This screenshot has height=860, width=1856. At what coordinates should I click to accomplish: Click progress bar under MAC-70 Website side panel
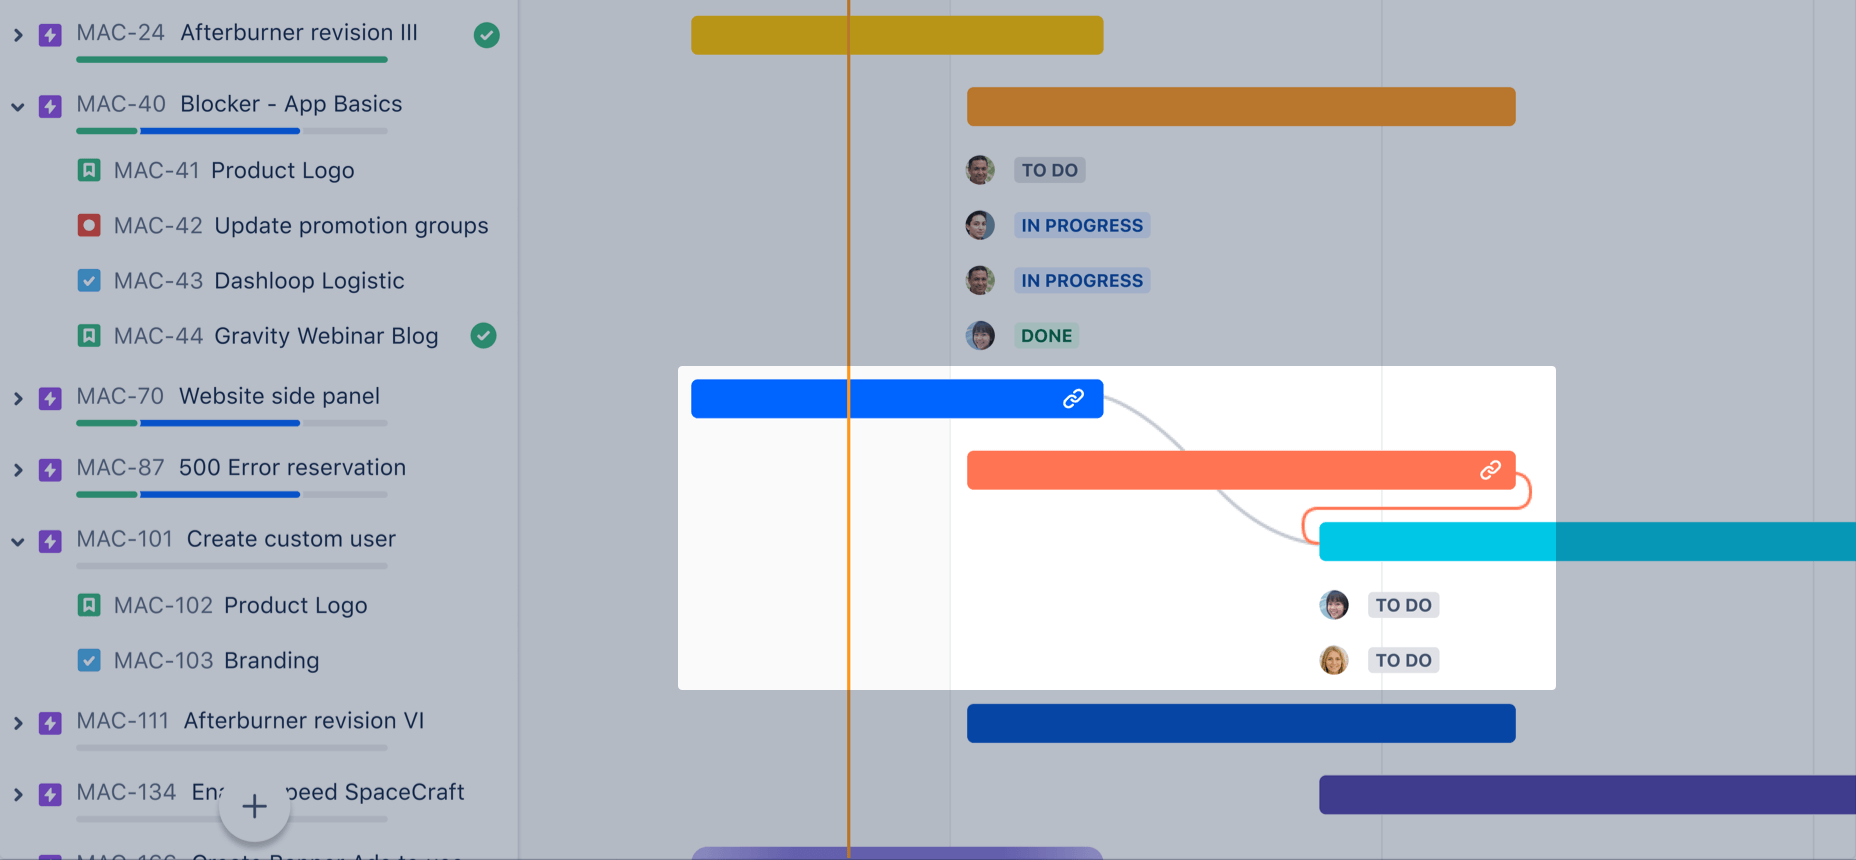pyautogui.click(x=232, y=423)
